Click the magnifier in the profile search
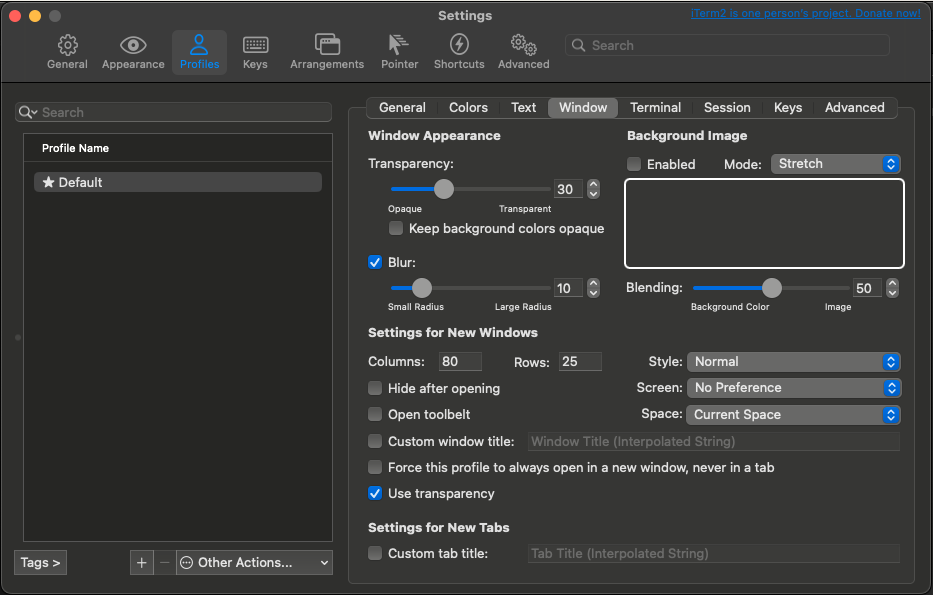The width and height of the screenshot is (933, 595). [x=27, y=112]
